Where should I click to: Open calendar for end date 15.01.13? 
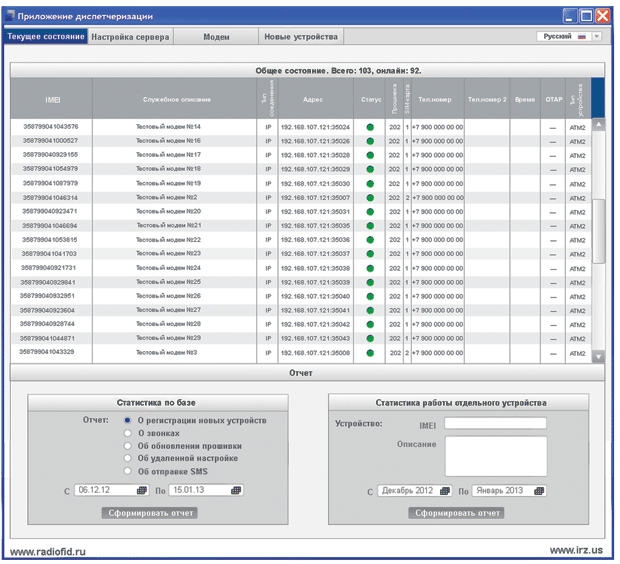point(236,490)
